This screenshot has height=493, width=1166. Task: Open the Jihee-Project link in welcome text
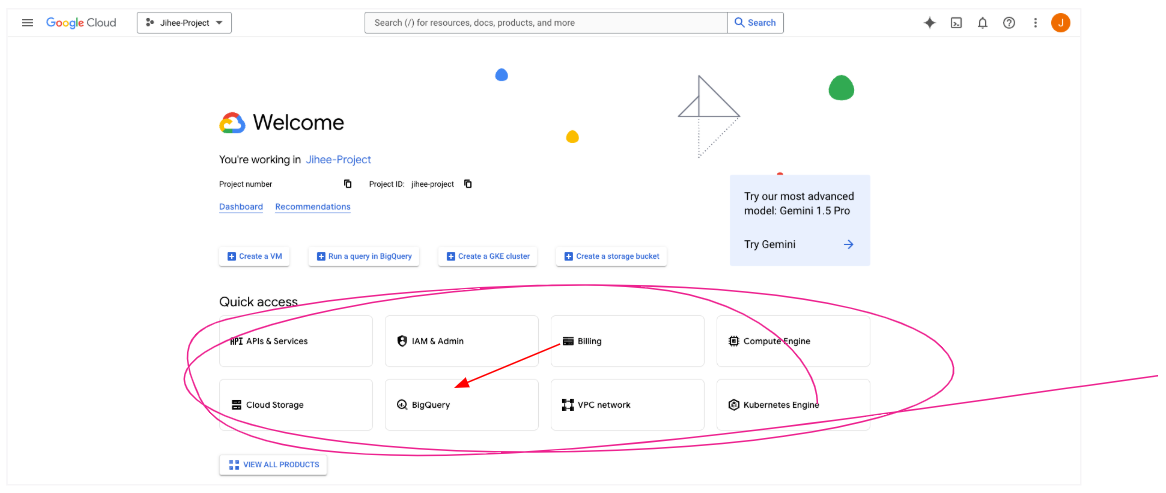338,159
